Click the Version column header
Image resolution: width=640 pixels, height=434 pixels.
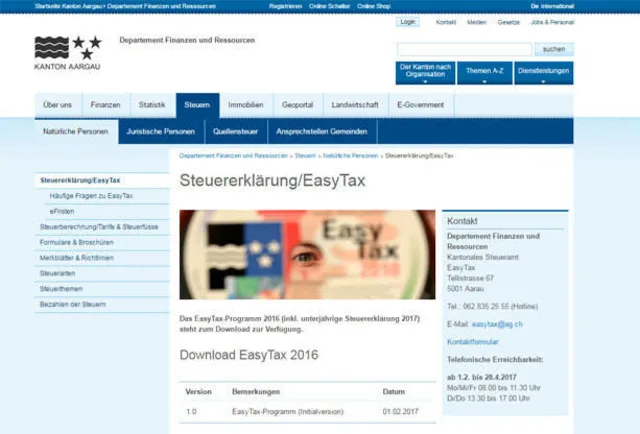point(198,392)
